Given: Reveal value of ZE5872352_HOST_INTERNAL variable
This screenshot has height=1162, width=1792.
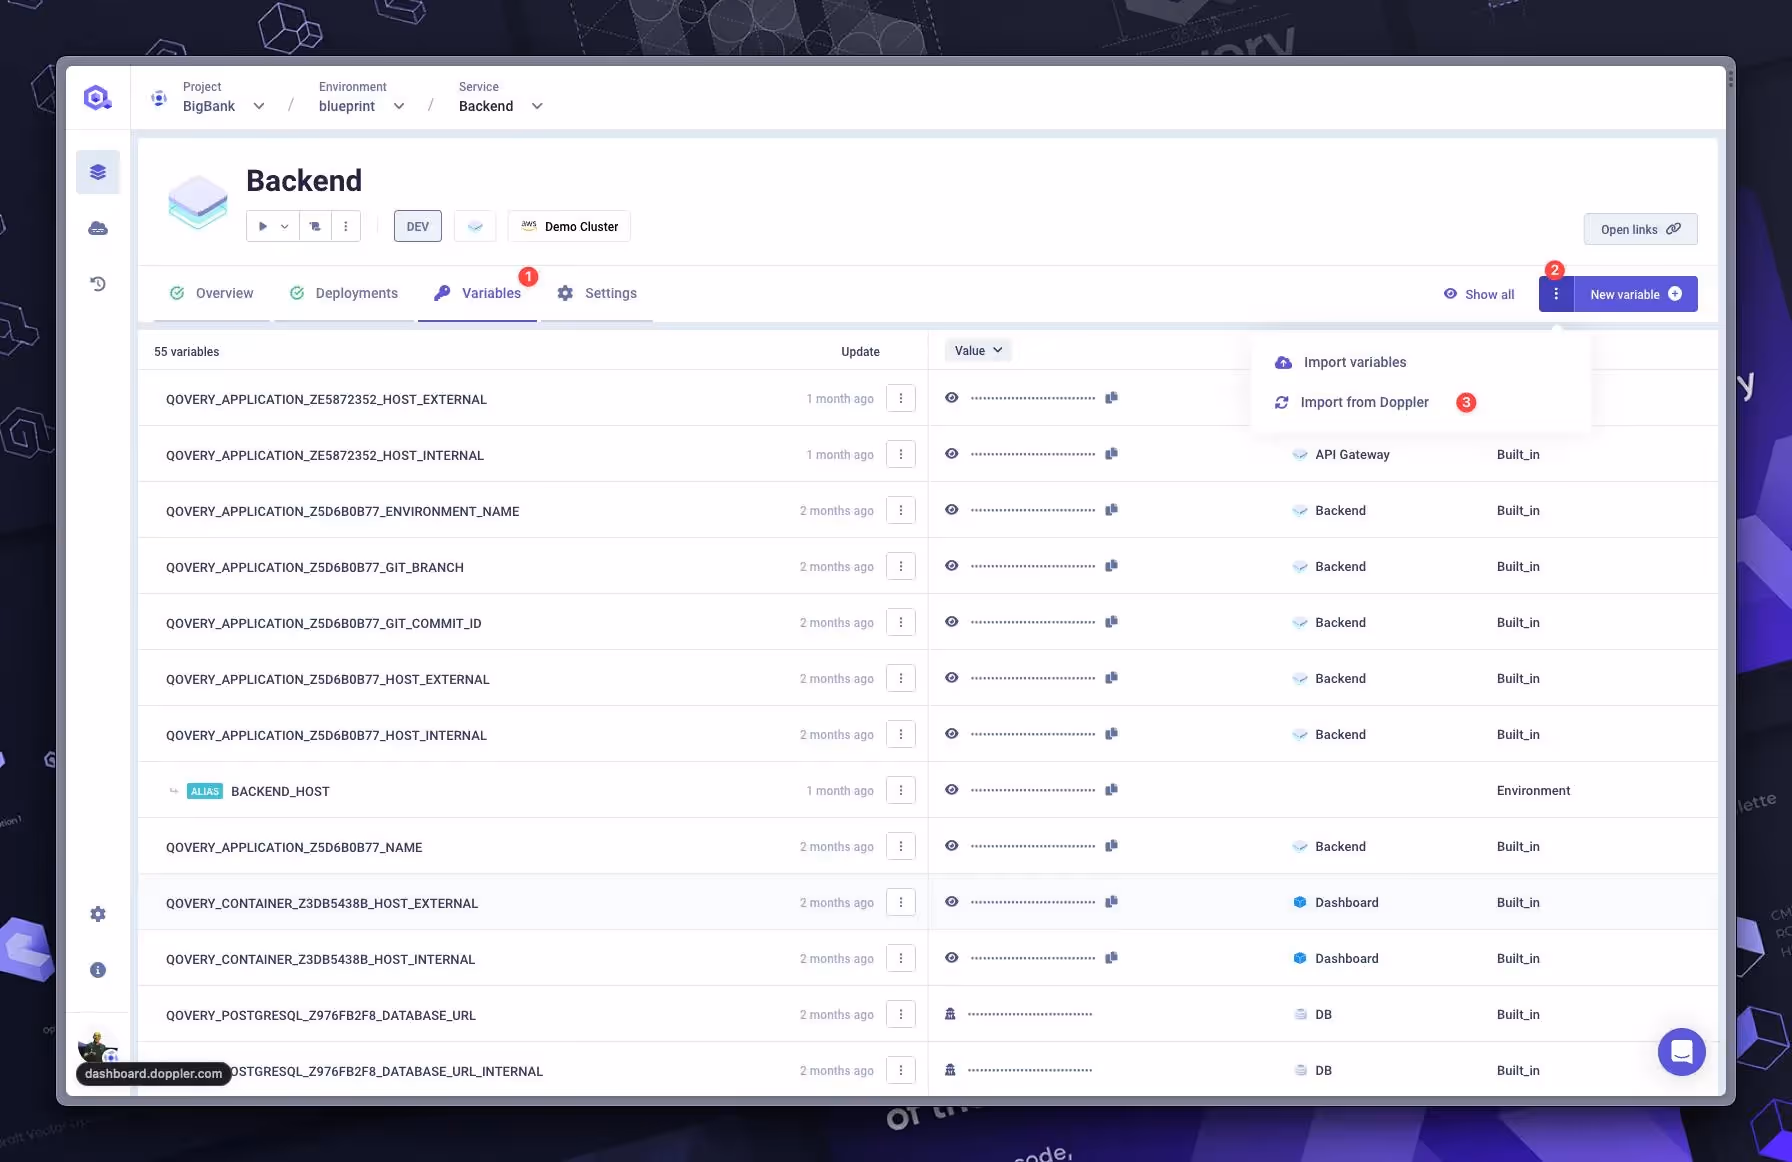Looking at the screenshot, I should tap(952, 454).
